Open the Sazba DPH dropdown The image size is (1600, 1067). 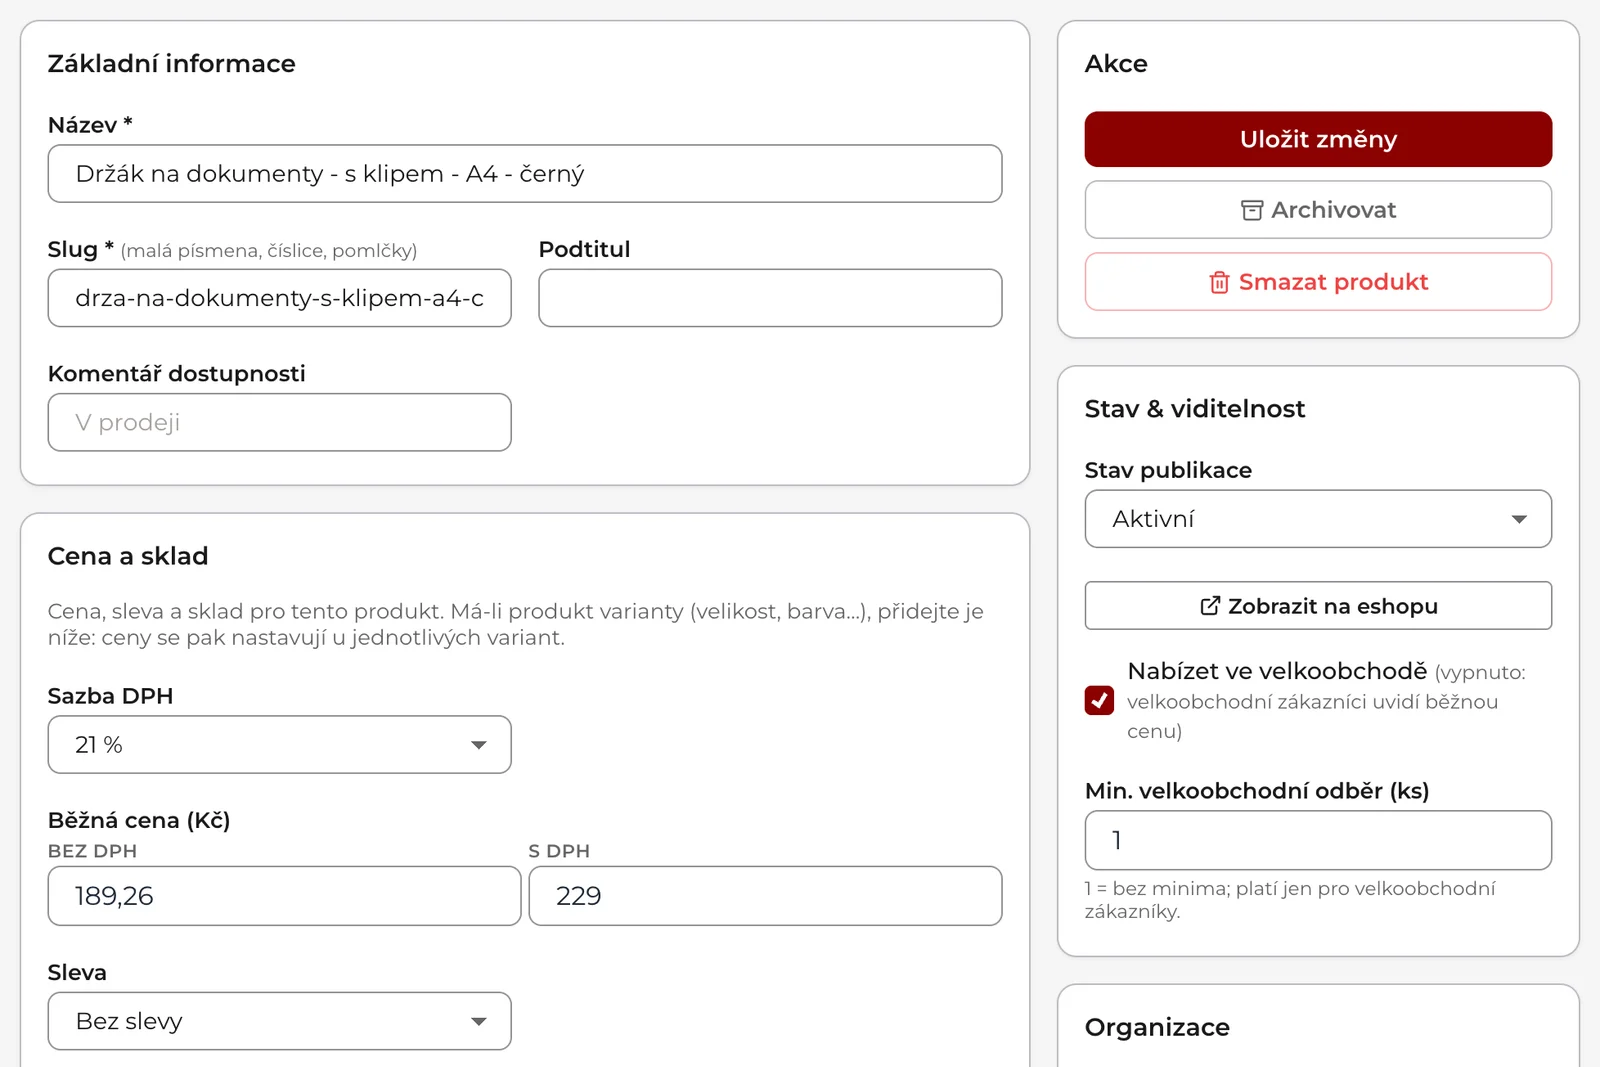279,745
